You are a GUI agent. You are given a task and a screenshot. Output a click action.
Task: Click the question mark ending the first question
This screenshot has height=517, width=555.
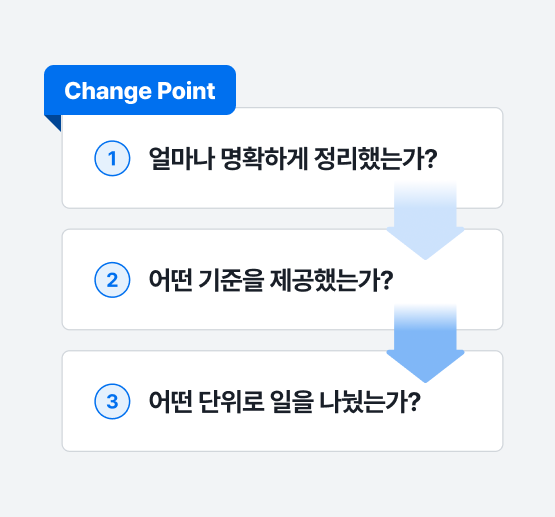point(431,158)
